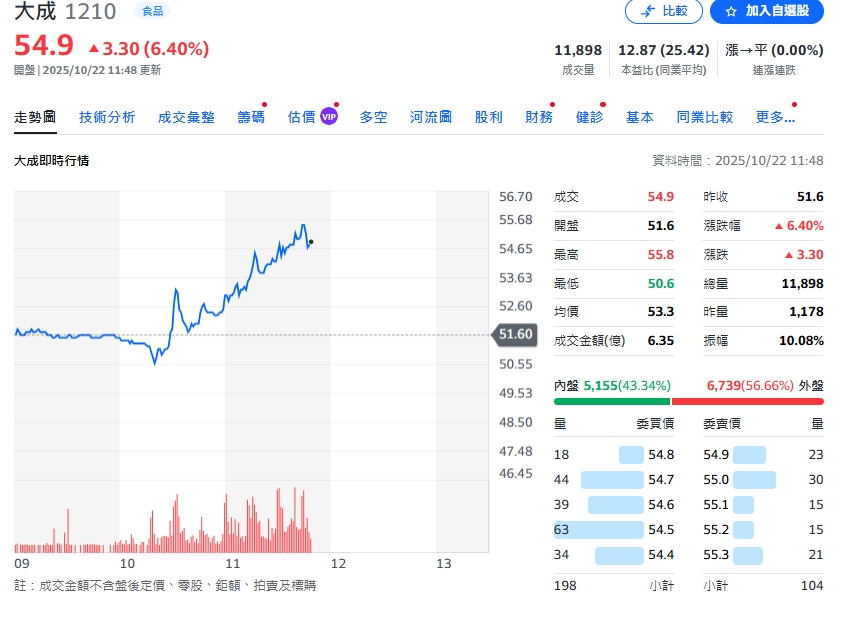The image size is (844, 618).
Task: Expand the 更多 menu
Action: pos(775,117)
